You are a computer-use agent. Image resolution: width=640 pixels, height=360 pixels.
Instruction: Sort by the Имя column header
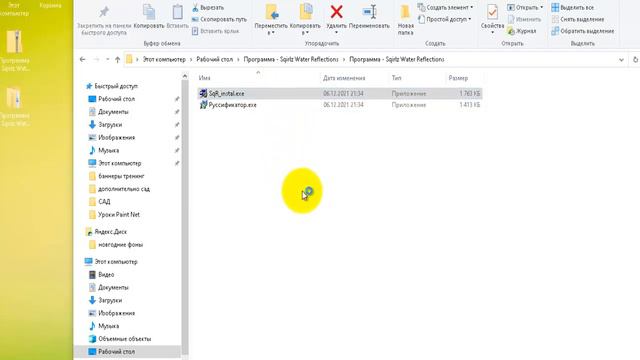(x=204, y=78)
